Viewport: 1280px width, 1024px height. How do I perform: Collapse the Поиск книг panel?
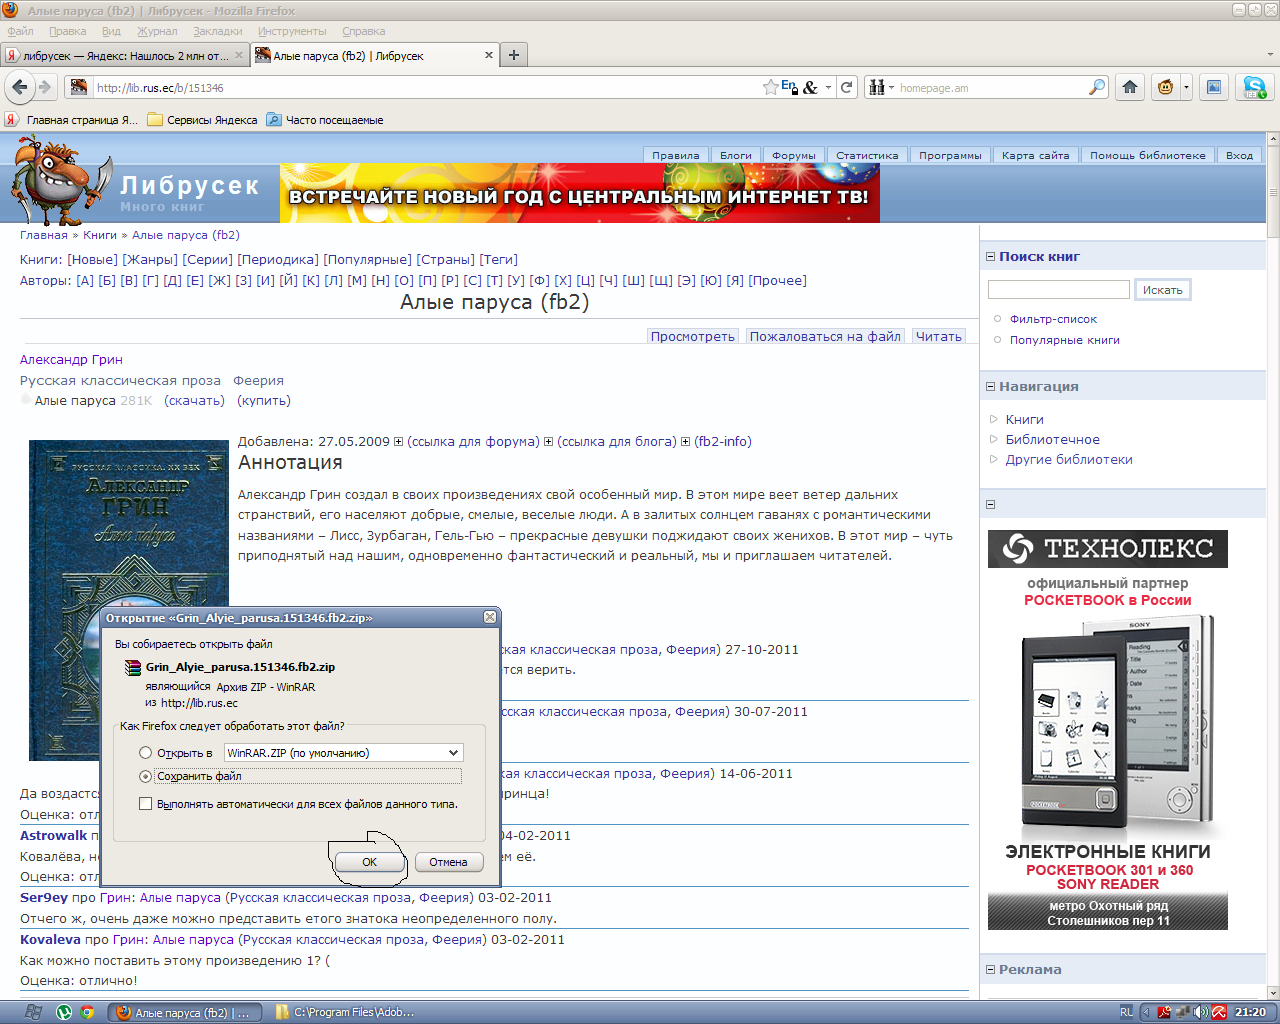tap(991, 257)
